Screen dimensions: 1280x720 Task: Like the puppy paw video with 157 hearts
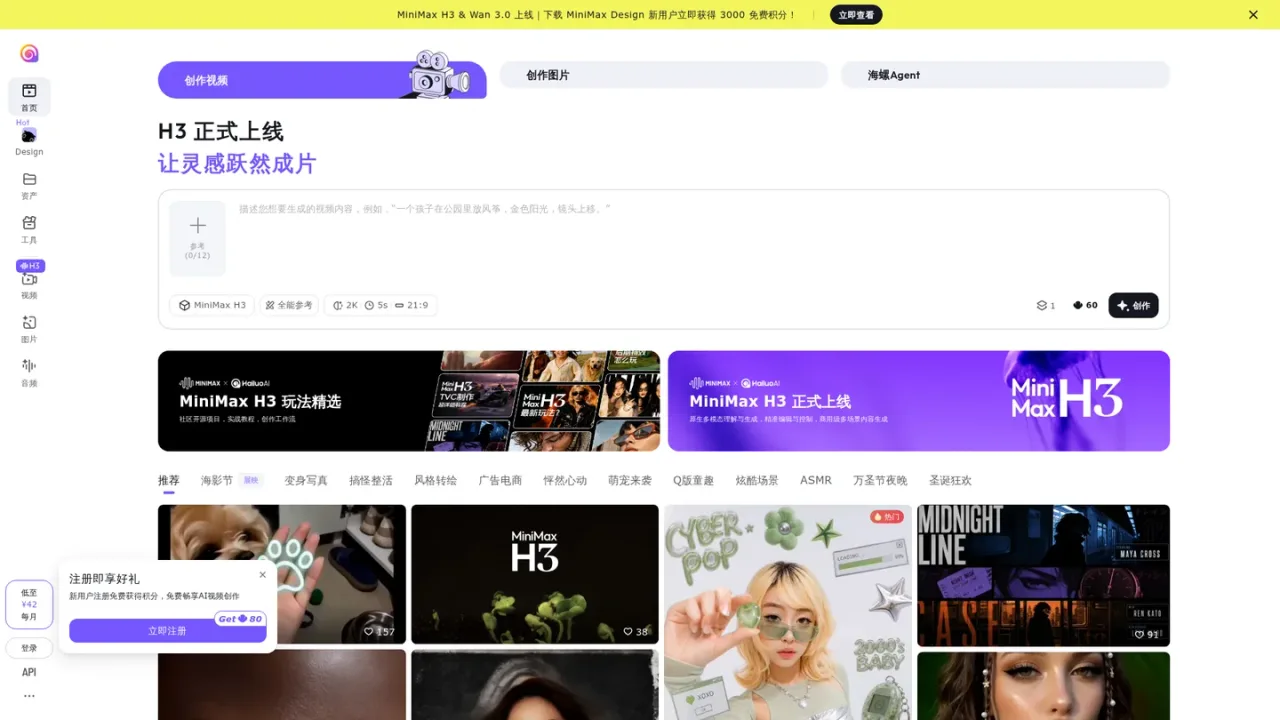[x=379, y=632]
